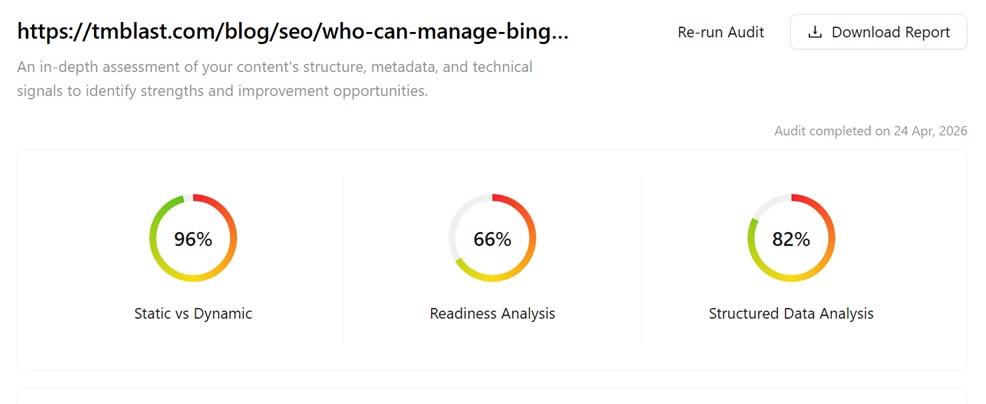
Task: Click the download icon in Download Report
Action: 815,32
